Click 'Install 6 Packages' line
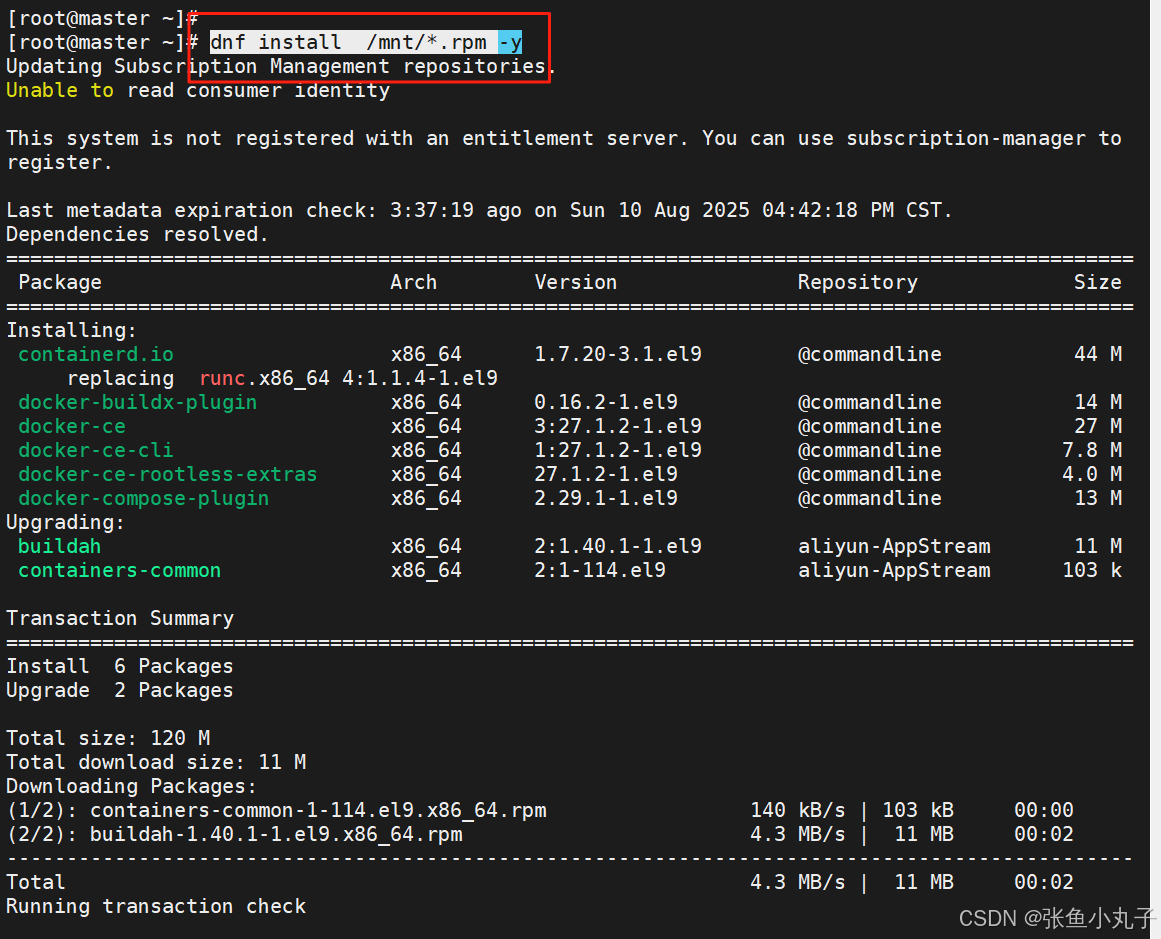This screenshot has height=939, width=1161. [120, 666]
